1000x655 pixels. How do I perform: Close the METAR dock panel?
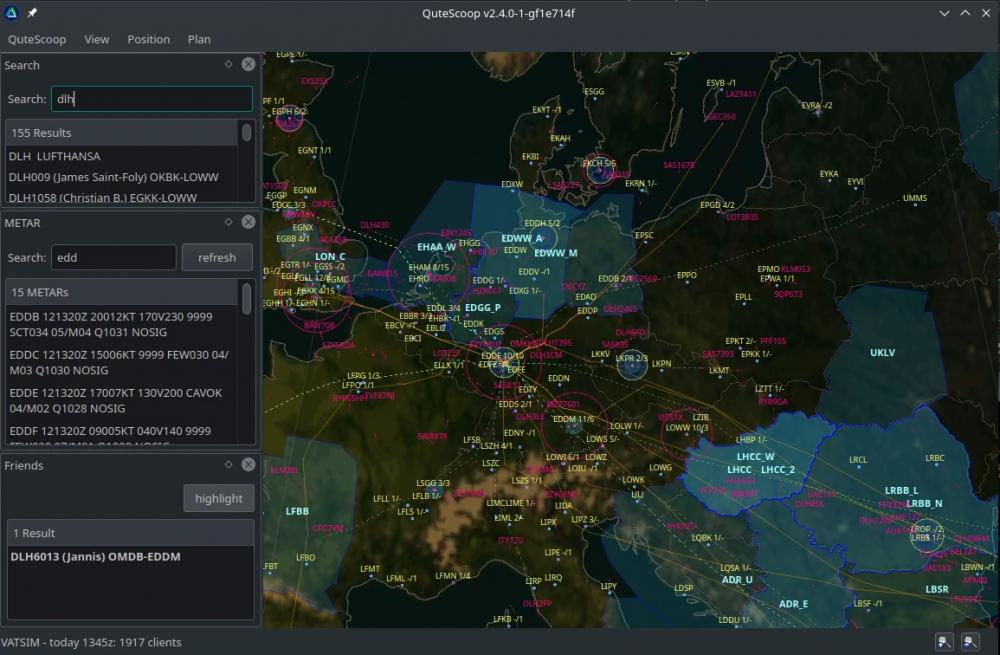coord(248,222)
